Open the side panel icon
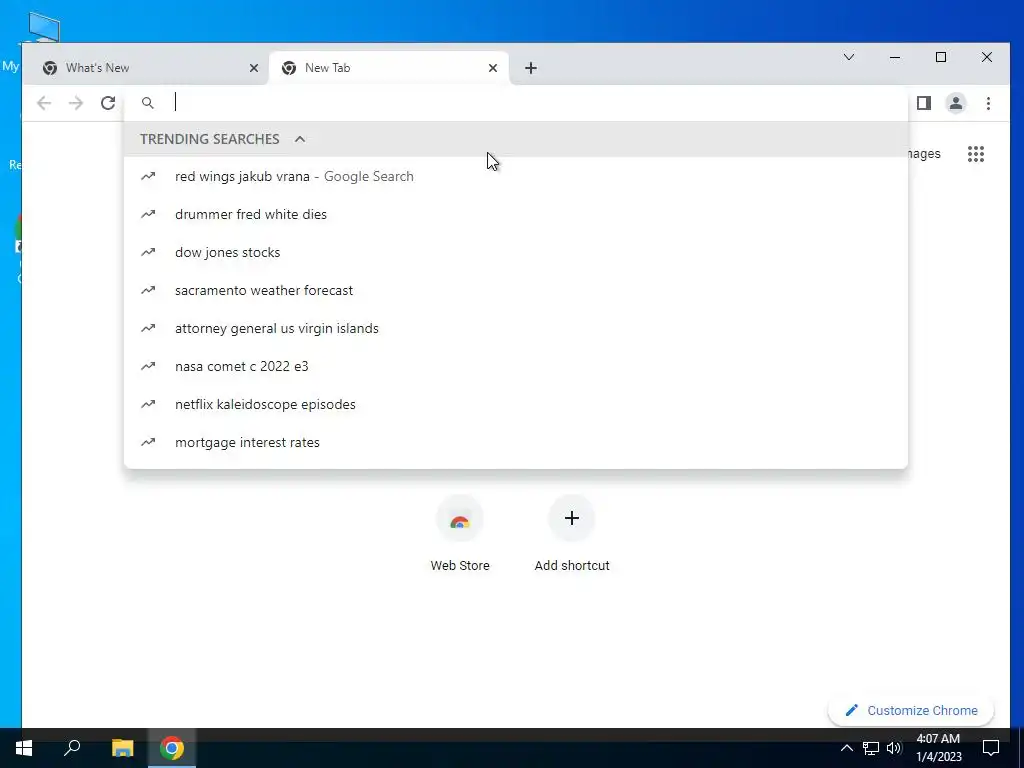Screen dimensions: 1024x768 tap(923, 103)
